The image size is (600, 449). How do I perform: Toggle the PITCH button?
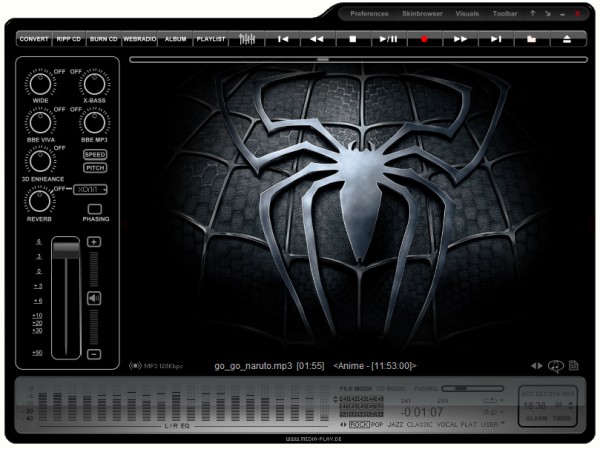[x=95, y=168]
